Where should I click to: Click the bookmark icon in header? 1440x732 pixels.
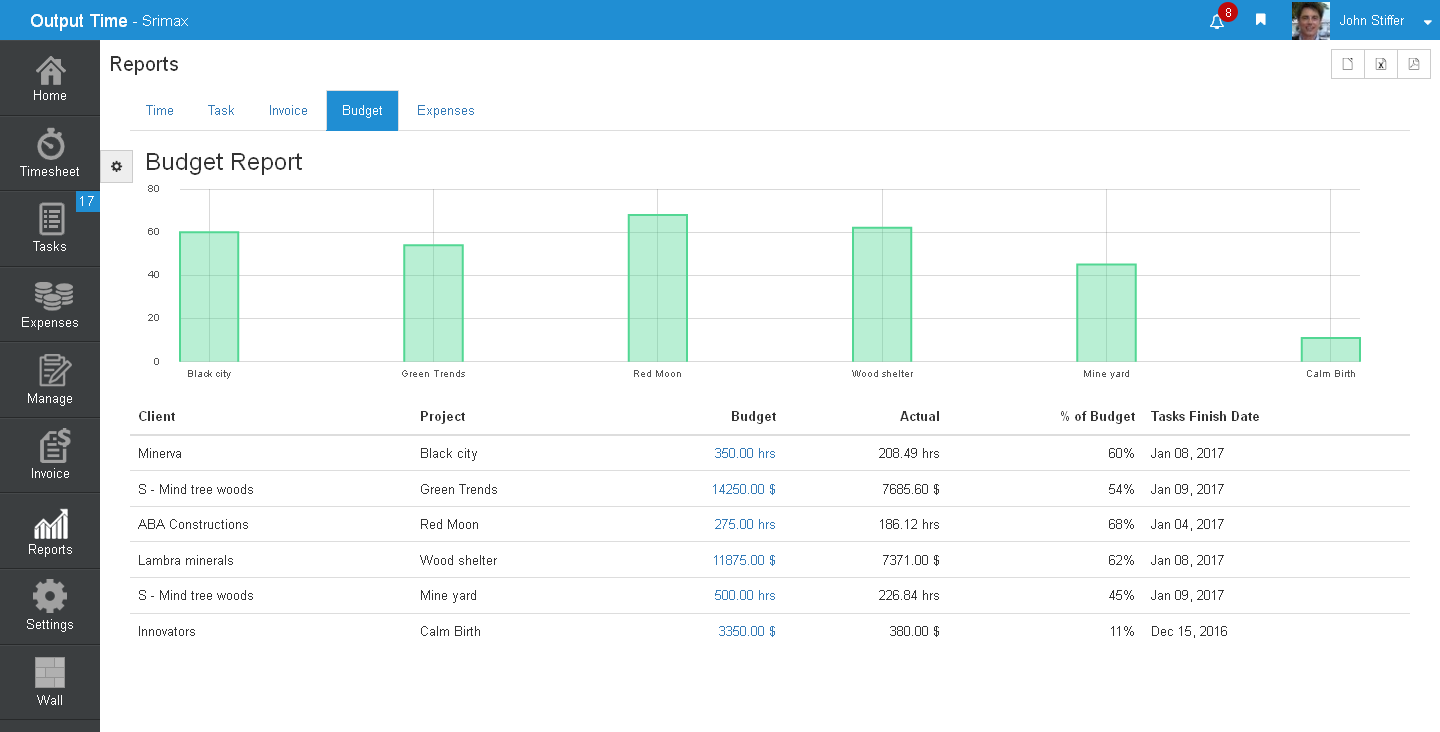(1261, 20)
